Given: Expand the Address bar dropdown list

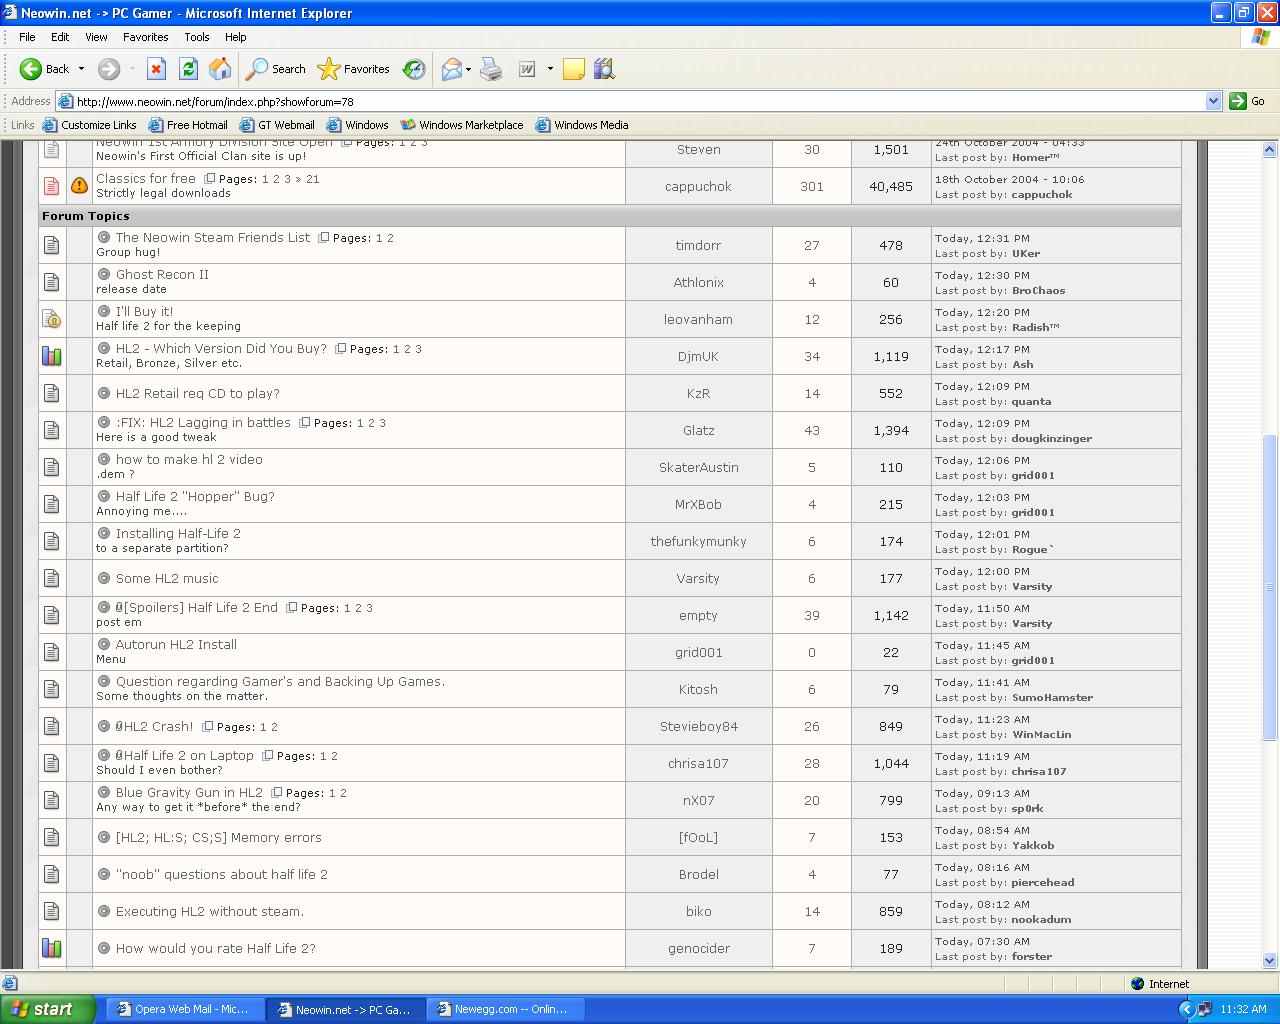Looking at the screenshot, I should (x=1213, y=101).
